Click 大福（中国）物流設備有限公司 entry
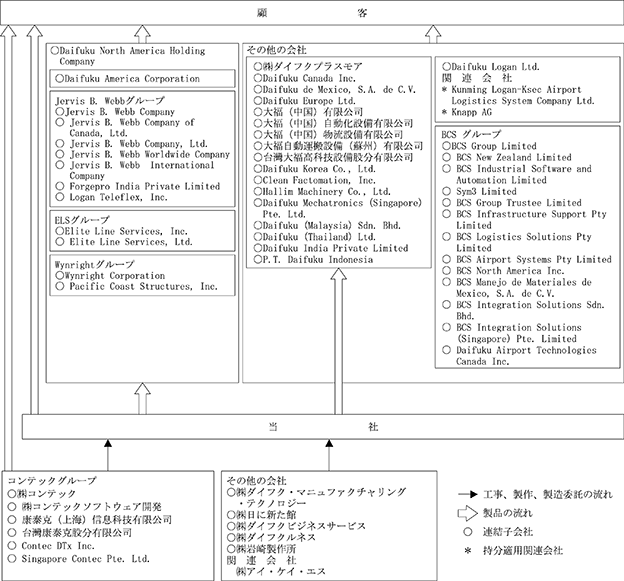 point(328,135)
